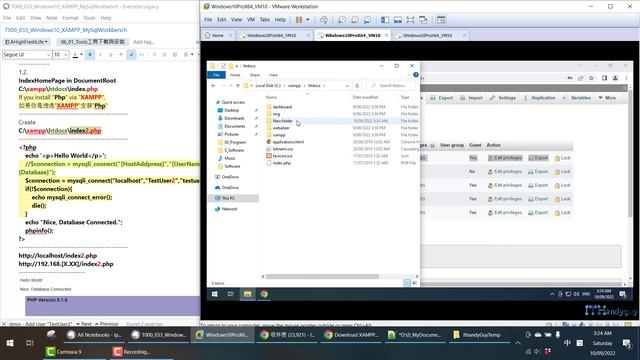Take a VMware snapshot icon

point(342,20)
